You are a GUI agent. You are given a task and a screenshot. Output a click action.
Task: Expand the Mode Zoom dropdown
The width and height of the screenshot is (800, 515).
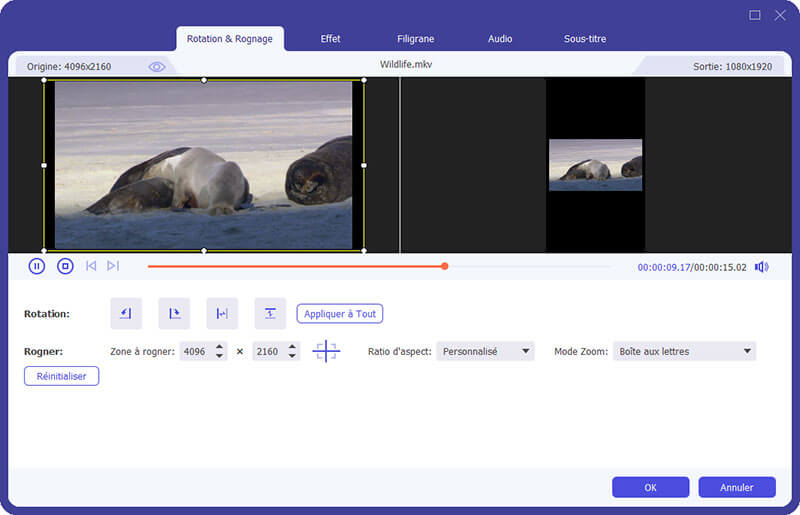coord(684,352)
